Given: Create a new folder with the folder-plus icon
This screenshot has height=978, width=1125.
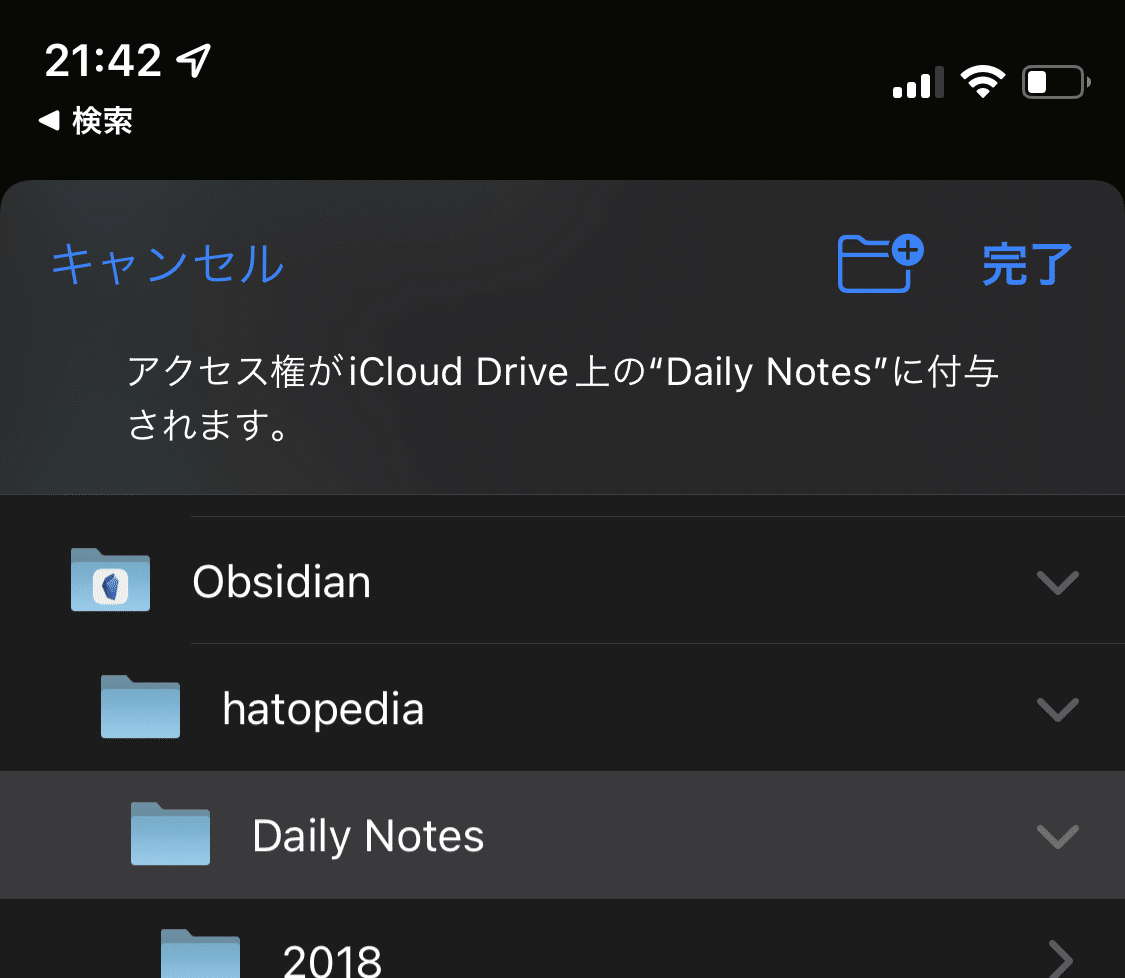Looking at the screenshot, I should (x=880, y=263).
